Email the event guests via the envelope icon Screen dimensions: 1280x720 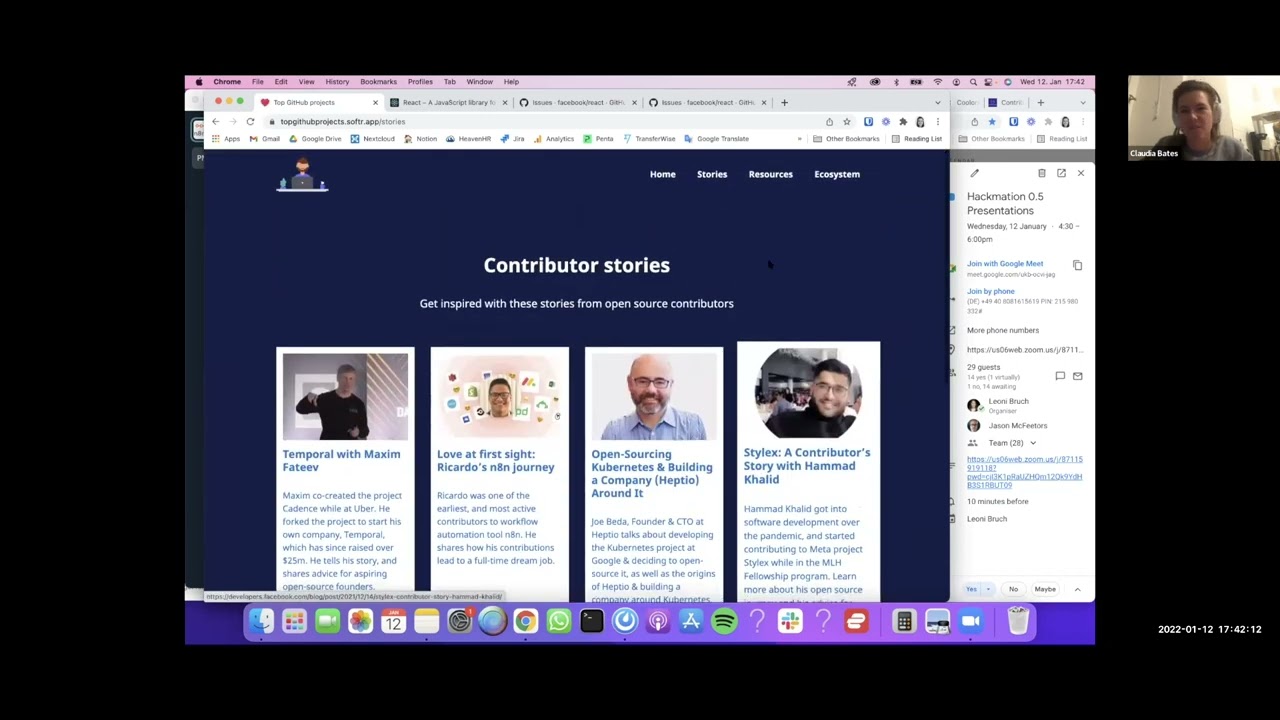(1077, 376)
